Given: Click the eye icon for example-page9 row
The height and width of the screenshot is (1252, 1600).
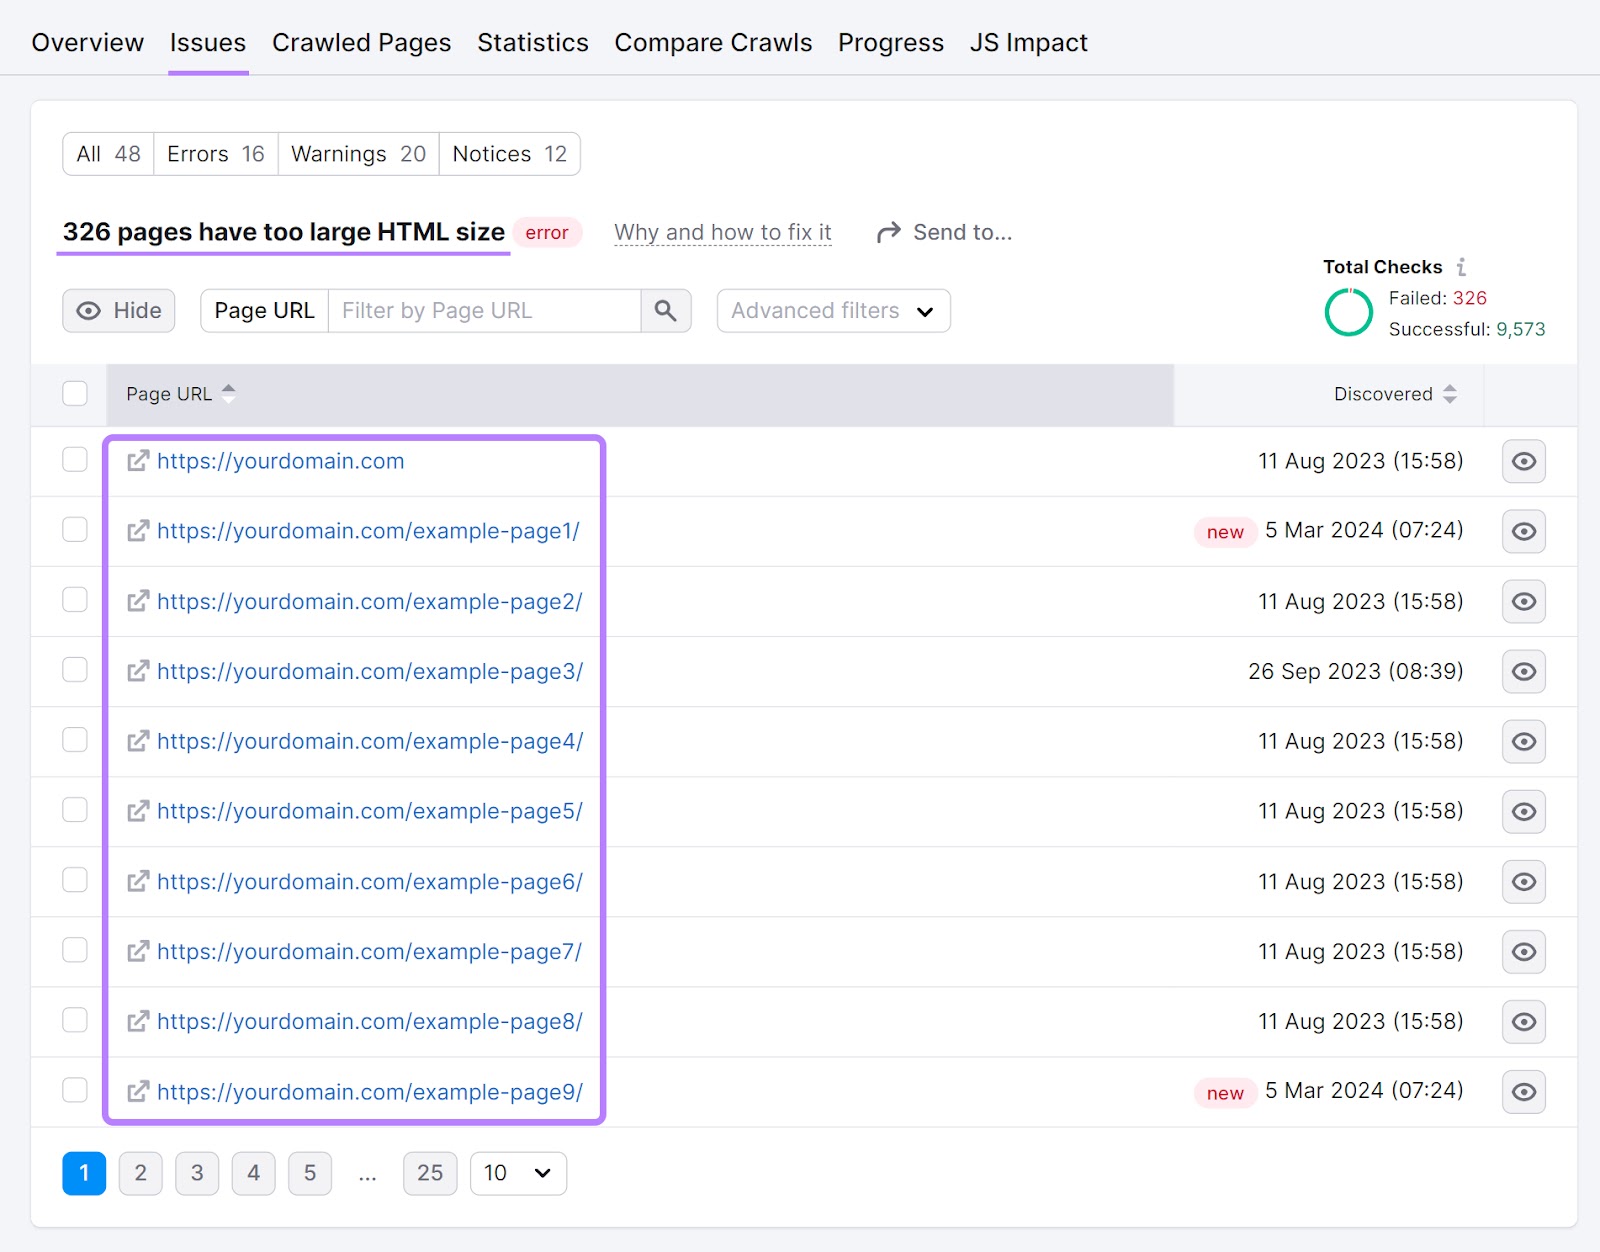Looking at the screenshot, I should (1523, 1092).
